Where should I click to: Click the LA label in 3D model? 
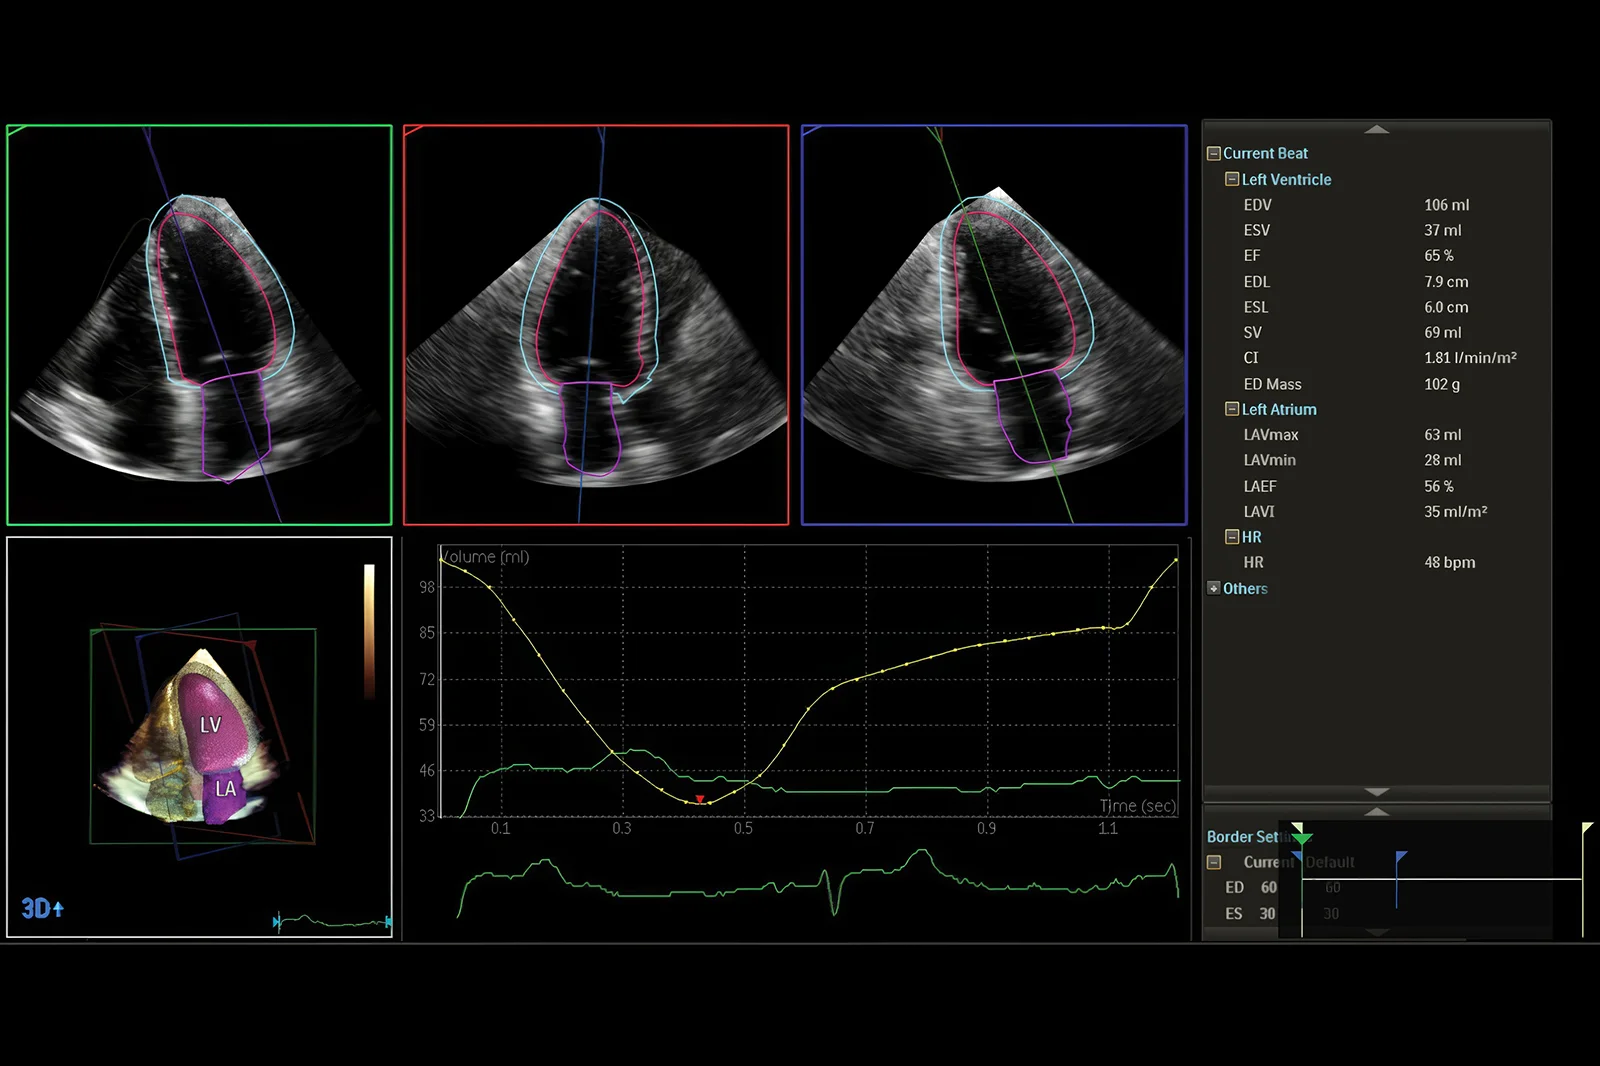[x=226, y=789]
